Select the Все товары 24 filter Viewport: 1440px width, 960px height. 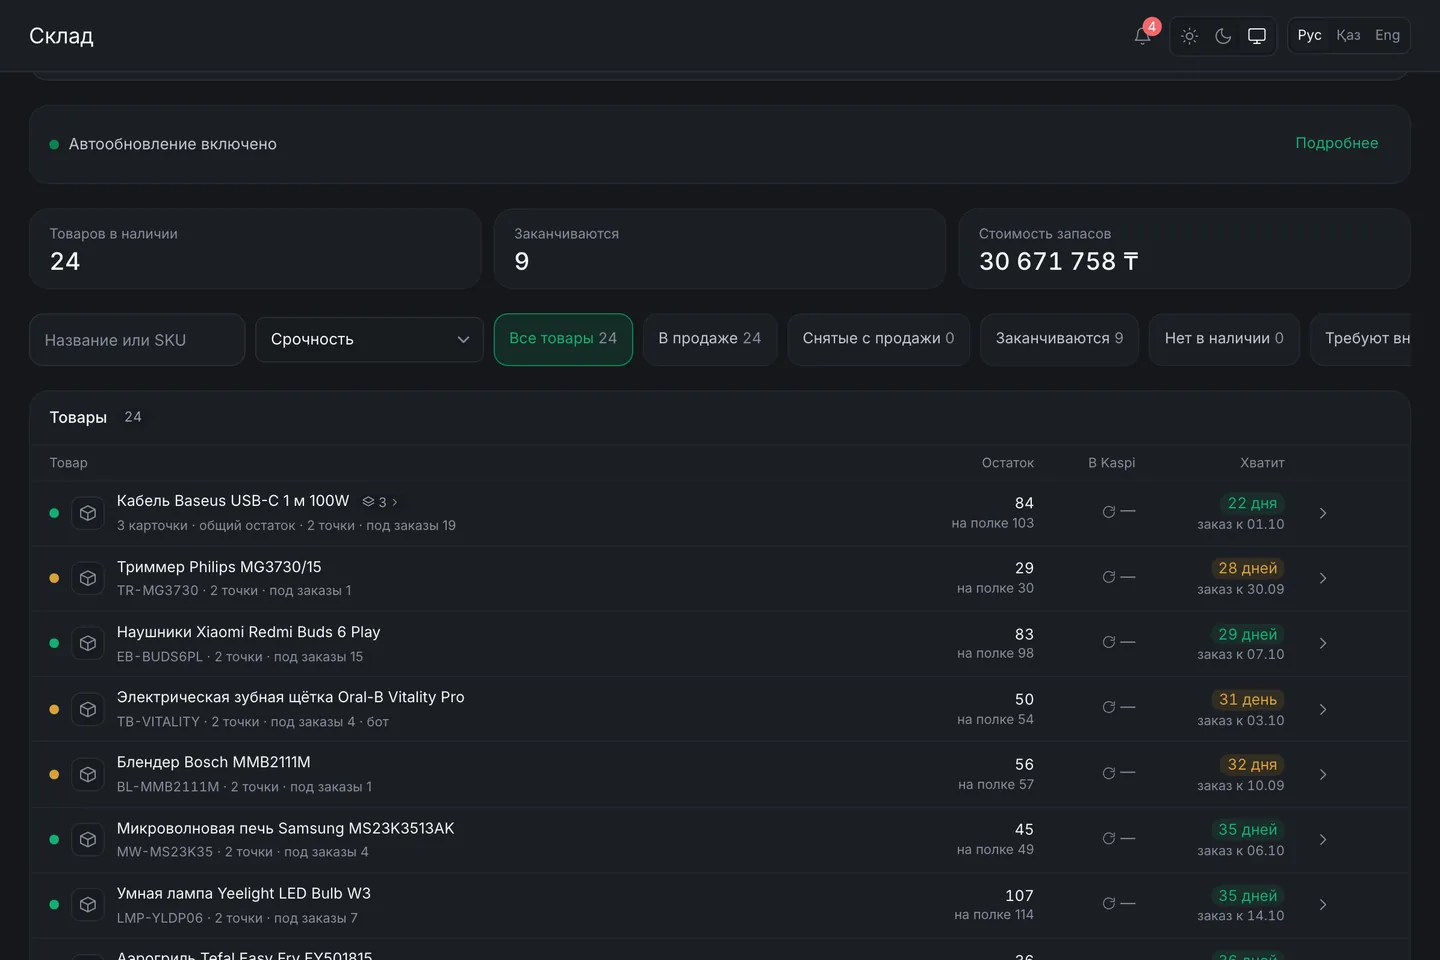[x=563, y=339]
